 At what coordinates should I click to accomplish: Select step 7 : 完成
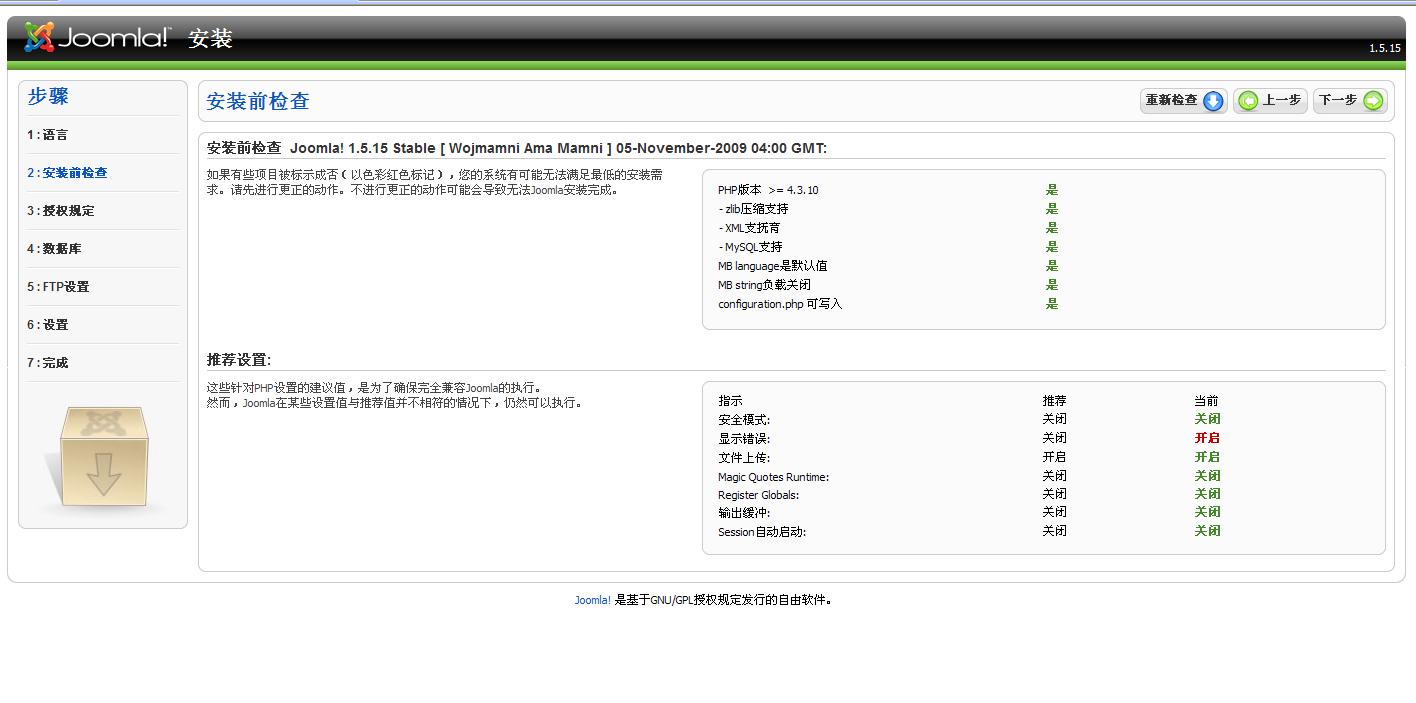click(x=48, y=363)
